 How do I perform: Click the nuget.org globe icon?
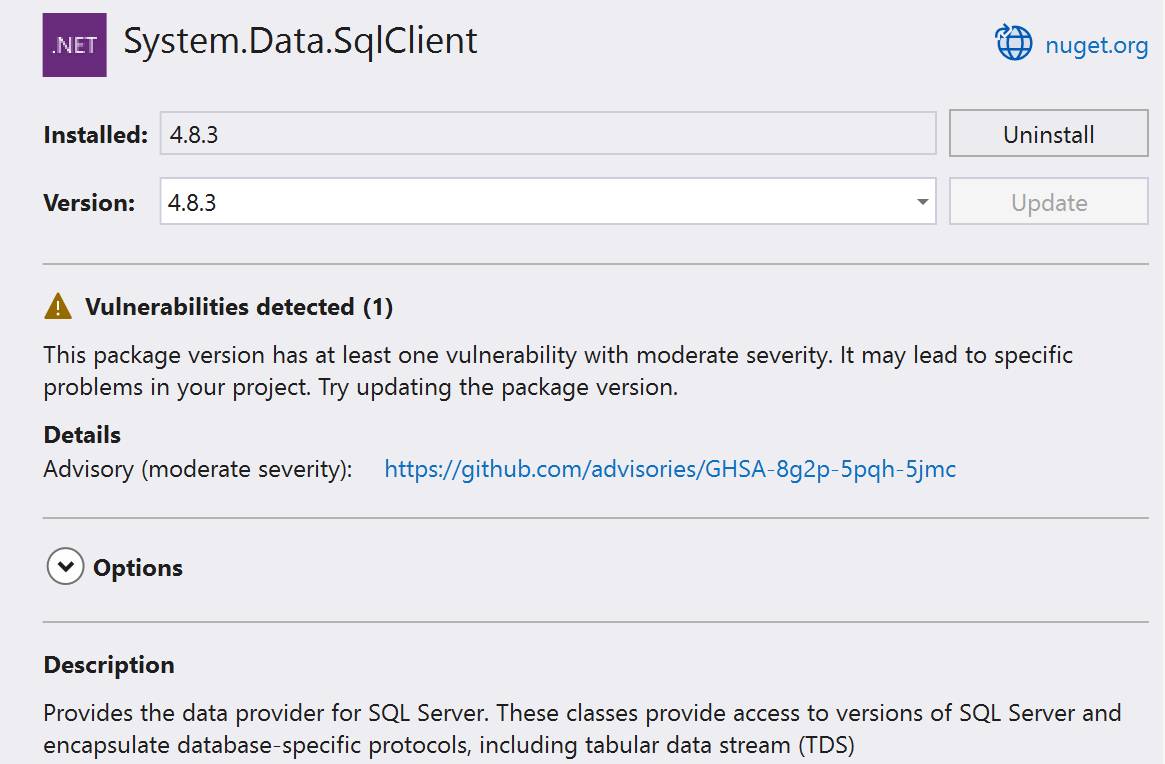[1013, 44]
